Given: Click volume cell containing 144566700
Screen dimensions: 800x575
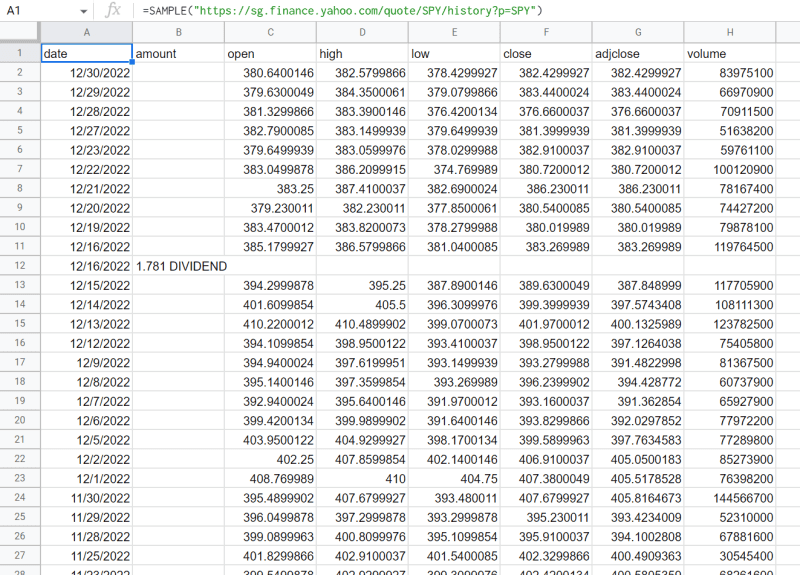Looking at the screenshot, I should (730, 498).
